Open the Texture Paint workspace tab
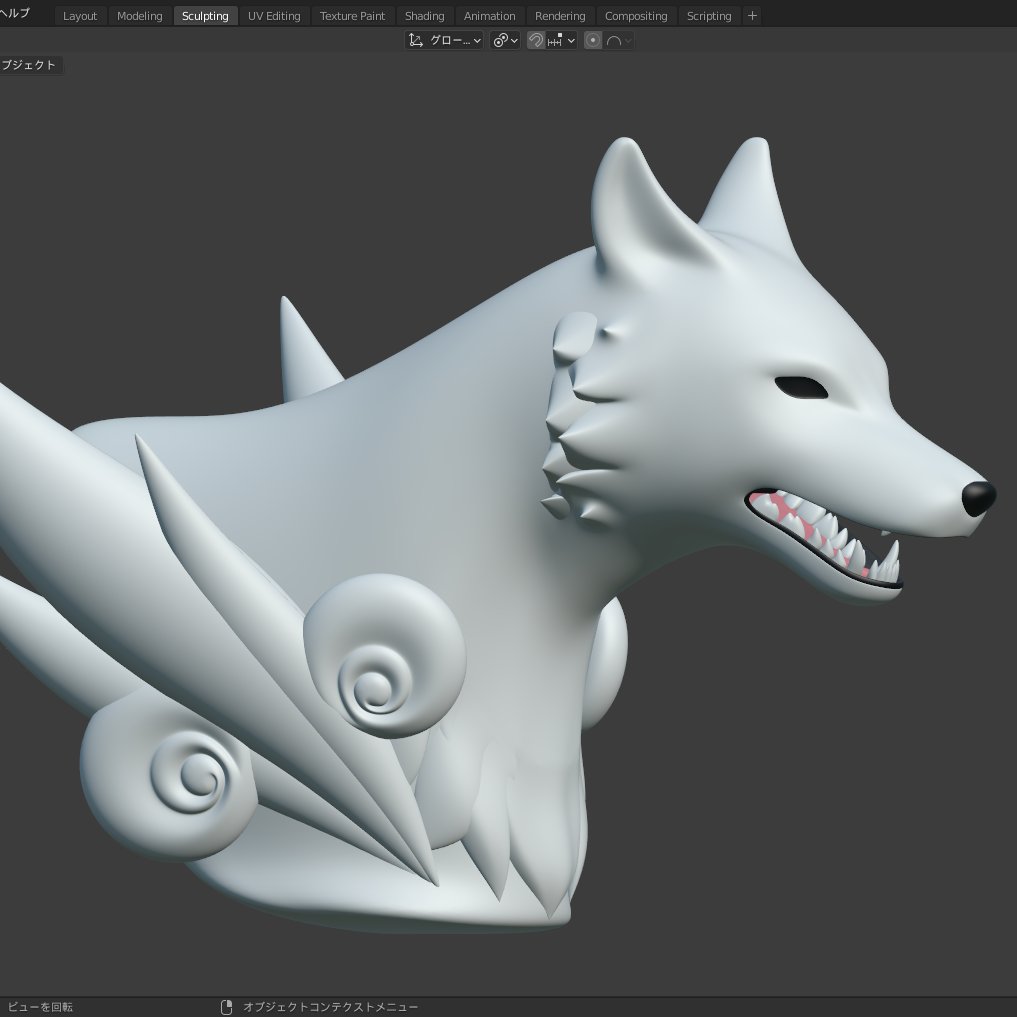1017x1017 pixels. pos(352,16)
